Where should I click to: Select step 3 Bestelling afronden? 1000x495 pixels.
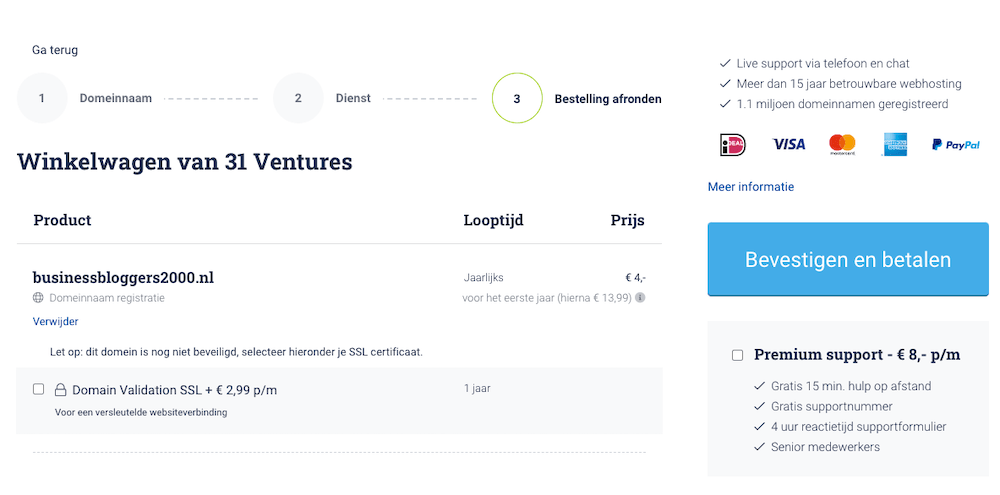[517, 99]
